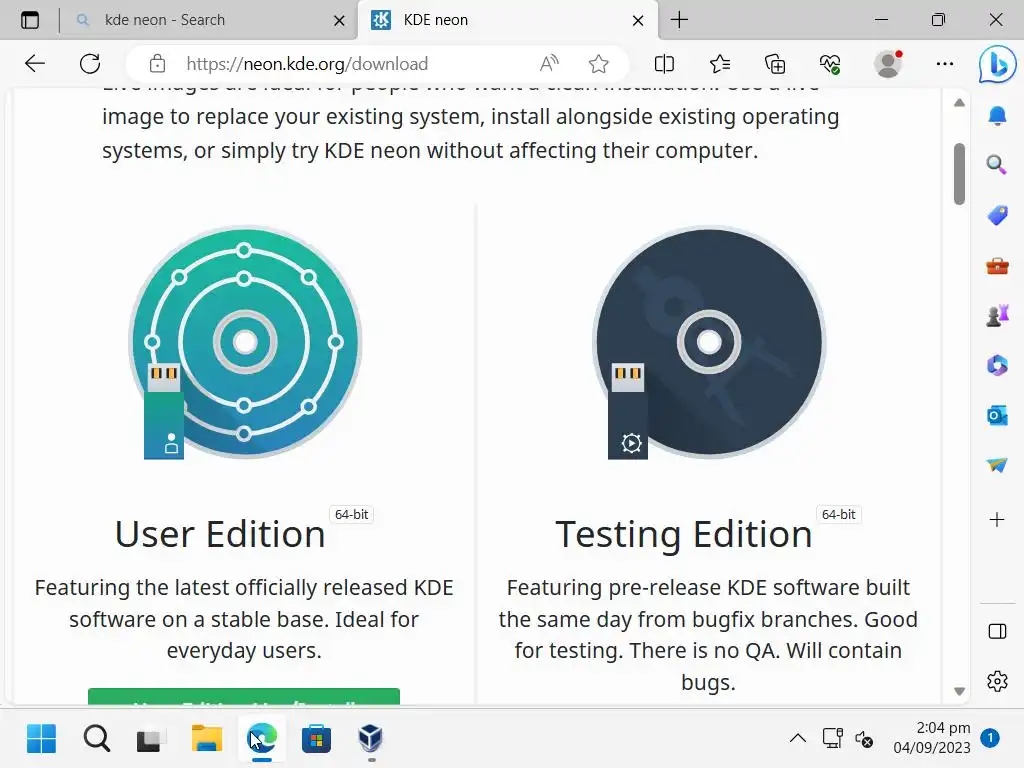The height and width of the screenshot is (768, 1024).
Task: Open the tab actions menu icon
Action: (x=30, y=20)
